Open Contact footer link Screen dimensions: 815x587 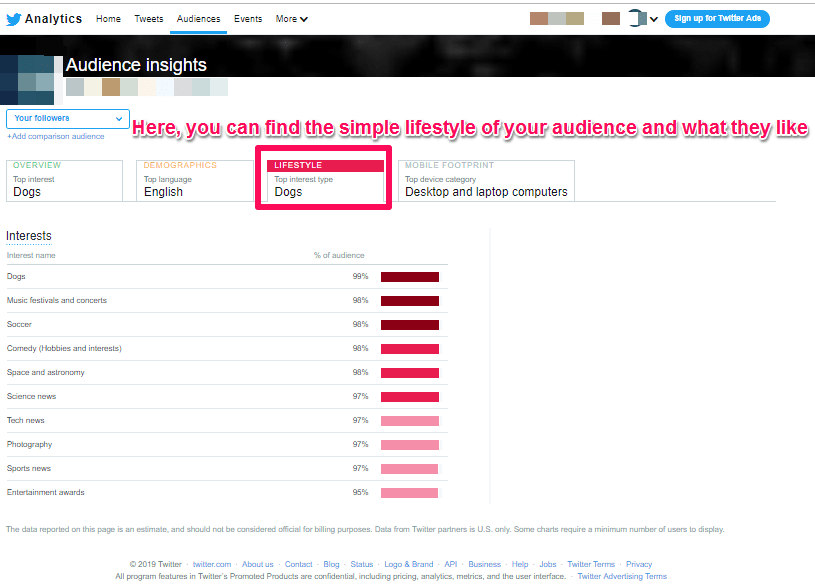tap(298, 564)
